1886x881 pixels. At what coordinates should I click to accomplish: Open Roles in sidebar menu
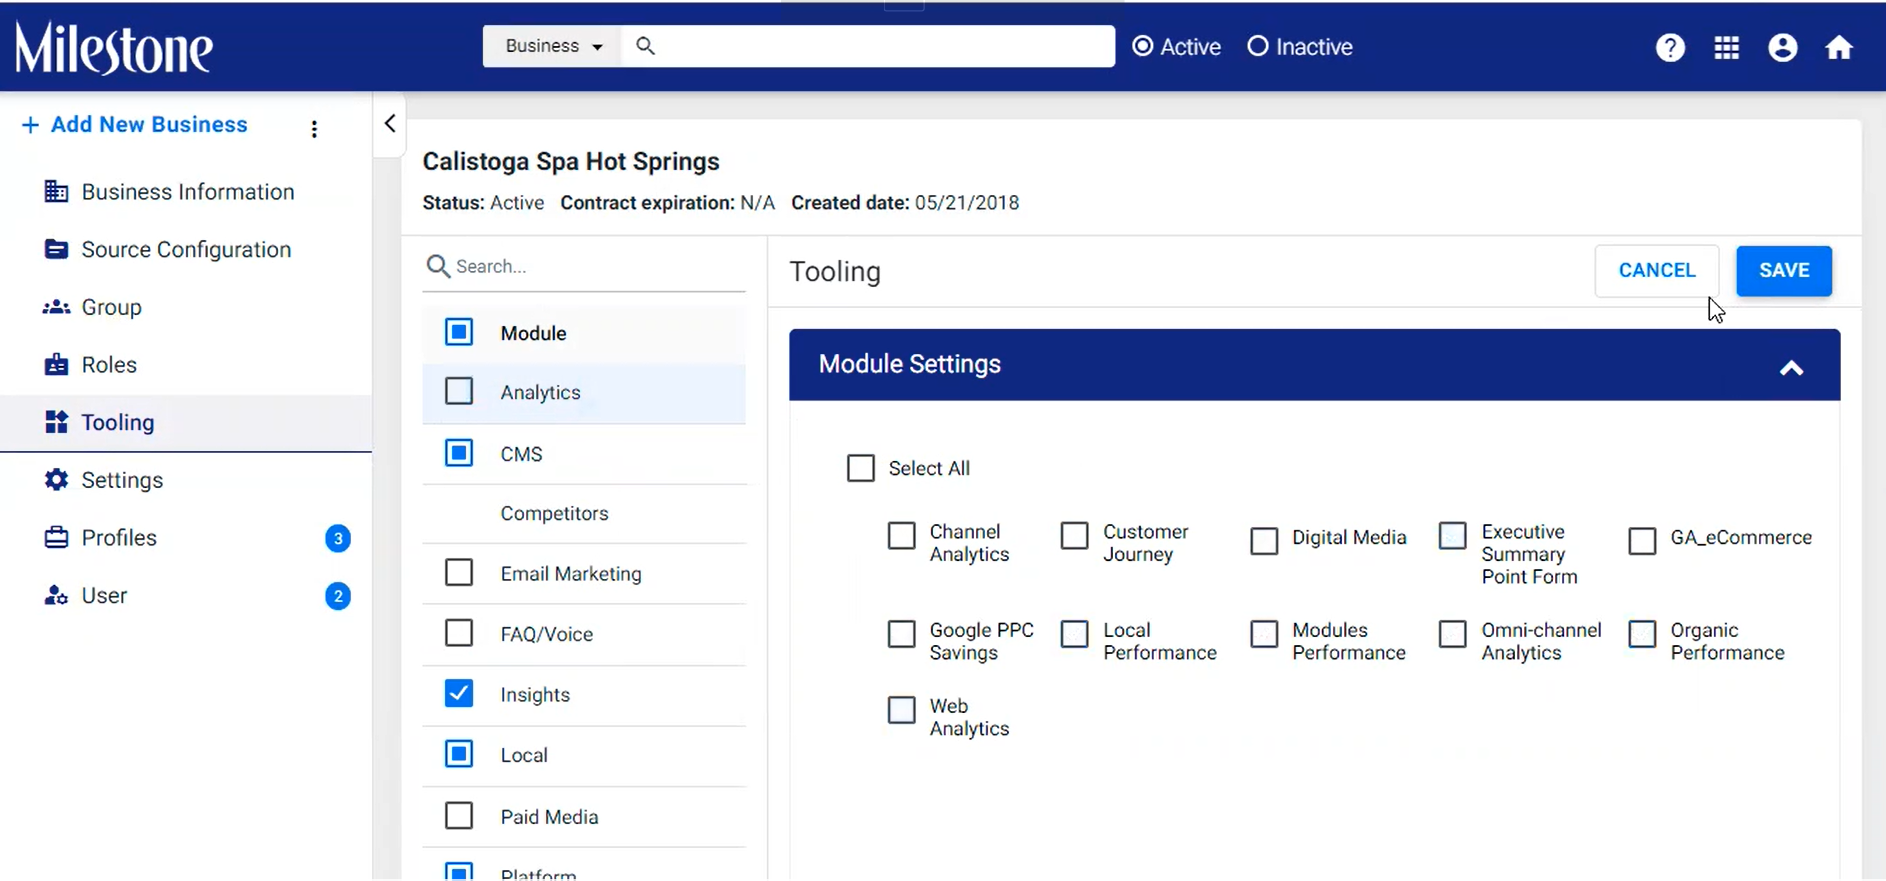(109, 365)
